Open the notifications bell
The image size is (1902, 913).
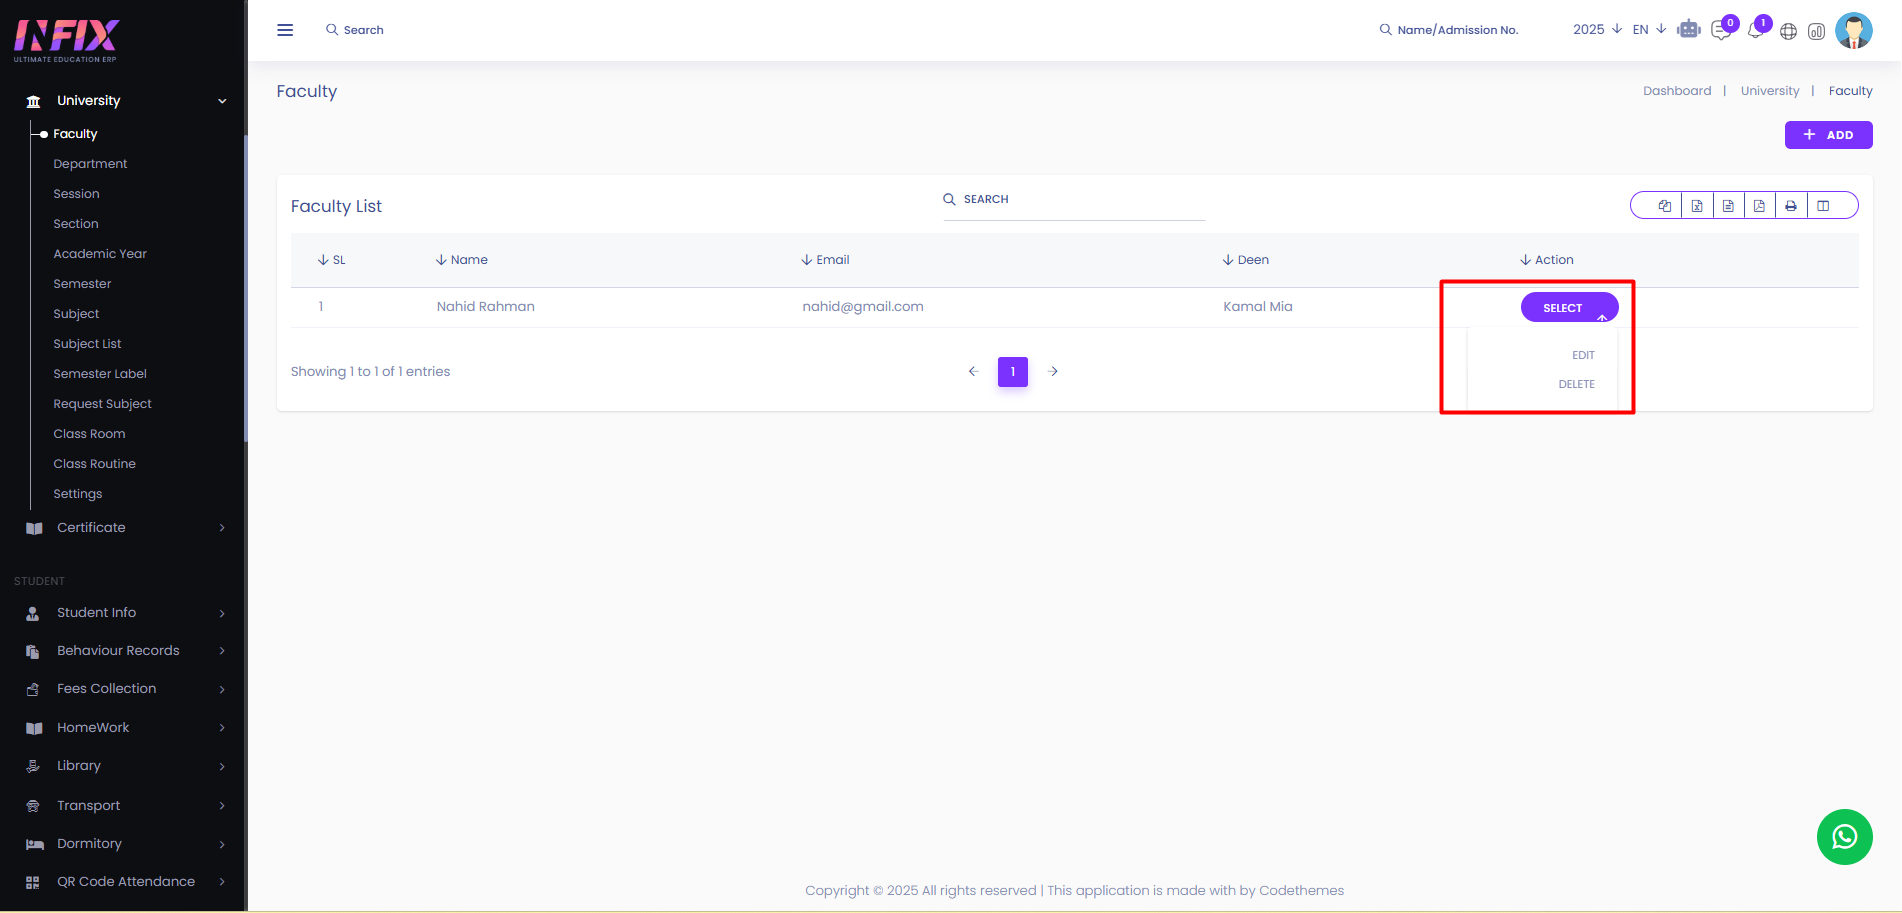1755,31
